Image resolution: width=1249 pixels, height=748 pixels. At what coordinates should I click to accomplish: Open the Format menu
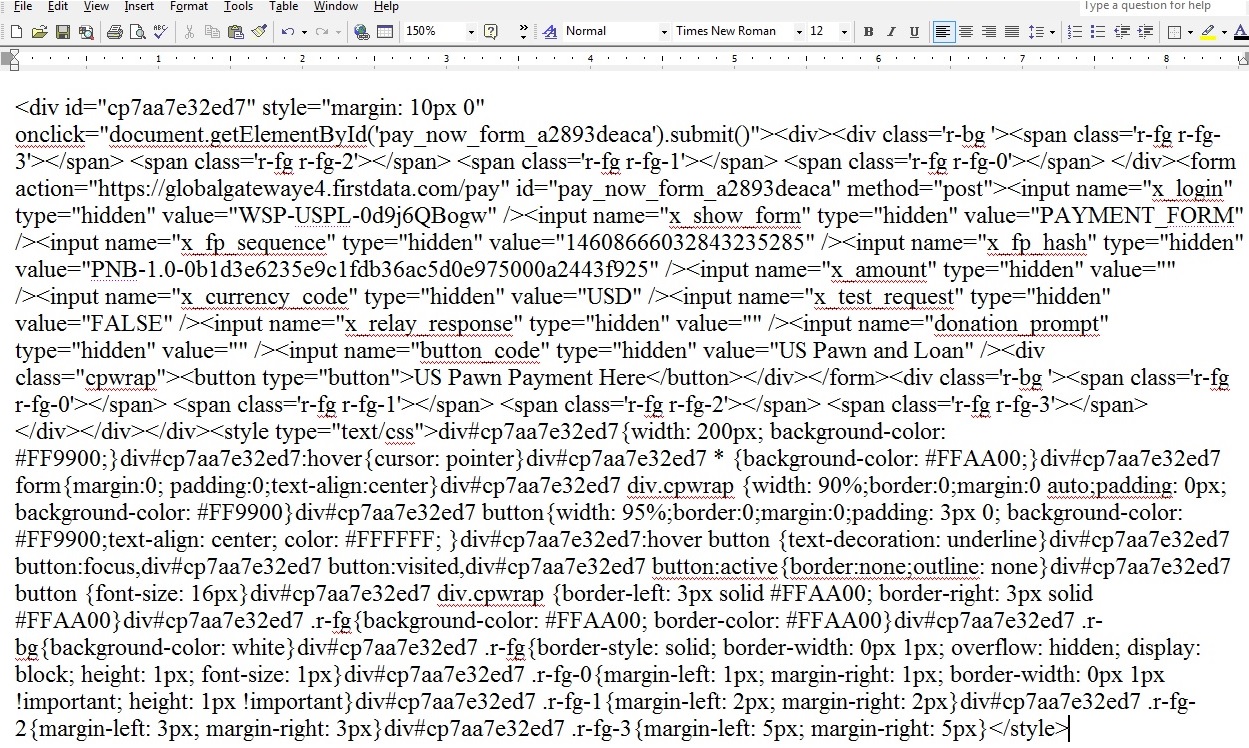(189, 6)
